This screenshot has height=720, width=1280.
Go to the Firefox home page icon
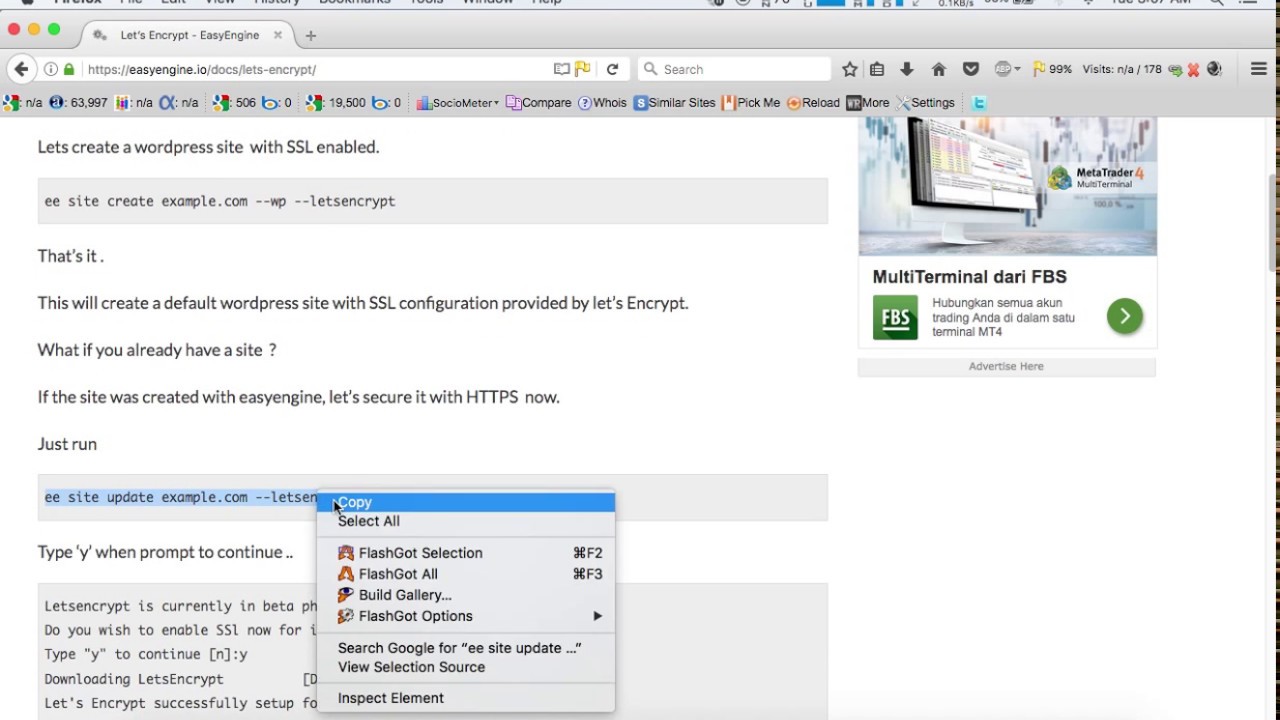[x=939, y=69]
